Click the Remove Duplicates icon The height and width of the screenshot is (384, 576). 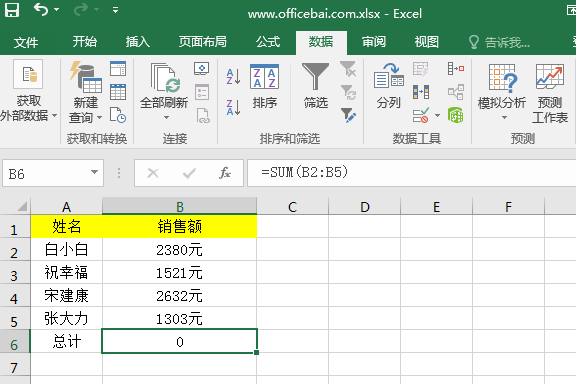(x=421, y=92)
